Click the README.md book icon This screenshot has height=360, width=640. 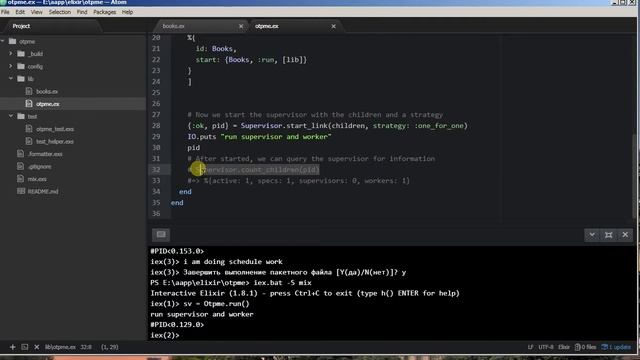click(21, 191)
